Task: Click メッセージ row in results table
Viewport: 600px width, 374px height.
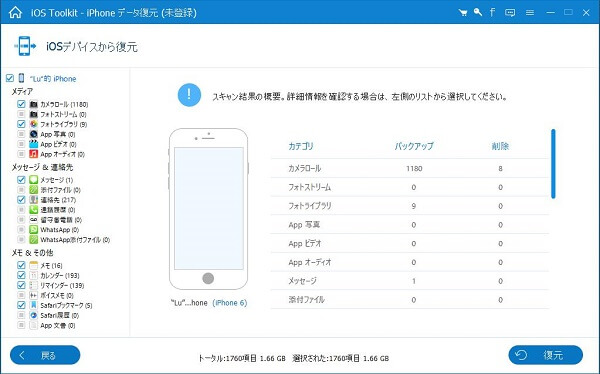Action: point(410,281)
